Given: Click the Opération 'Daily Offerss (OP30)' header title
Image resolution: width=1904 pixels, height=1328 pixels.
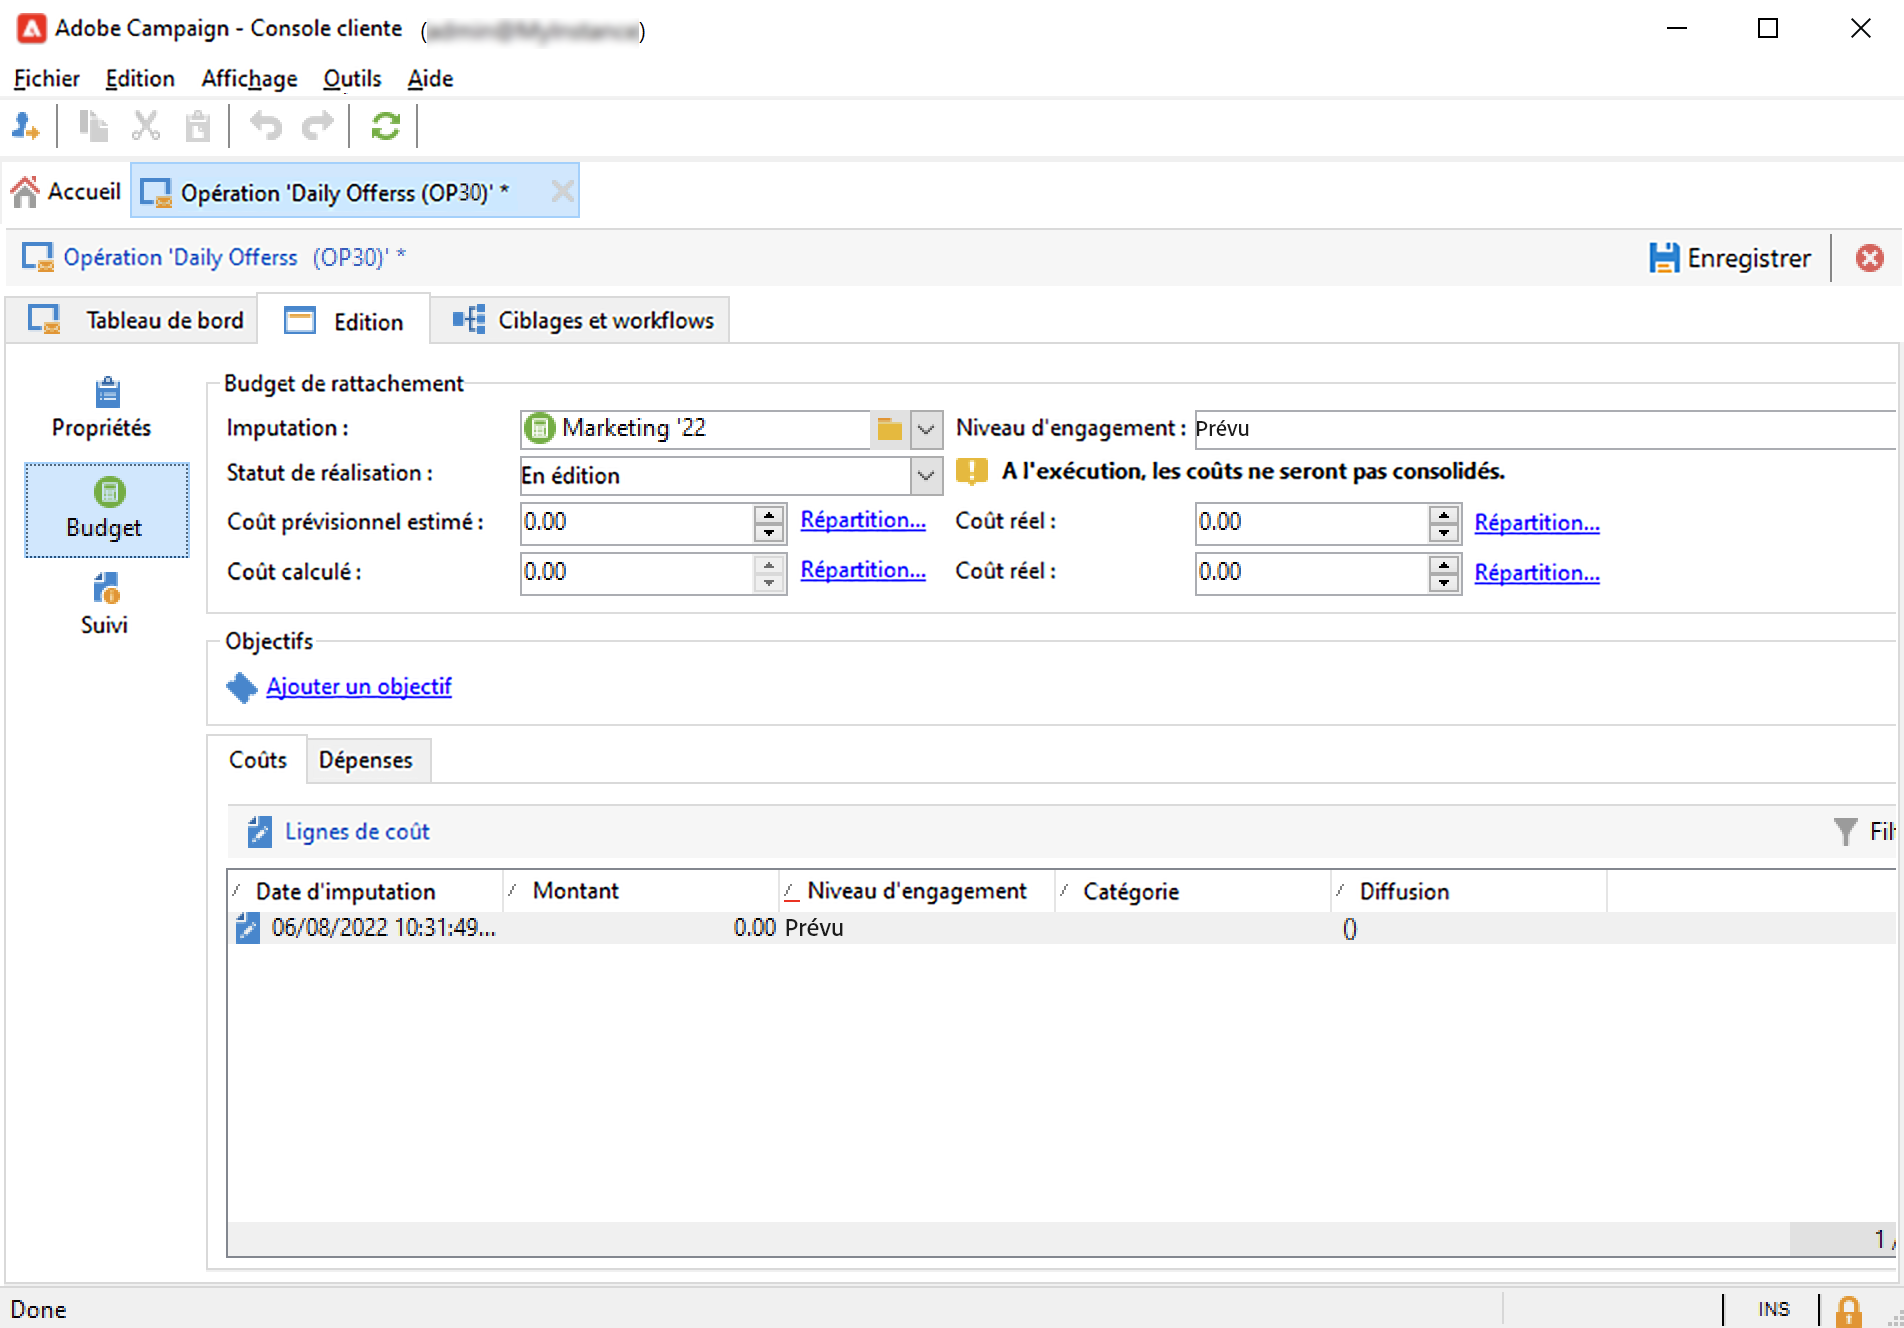Looking at the screenshot, I should 235,258.
